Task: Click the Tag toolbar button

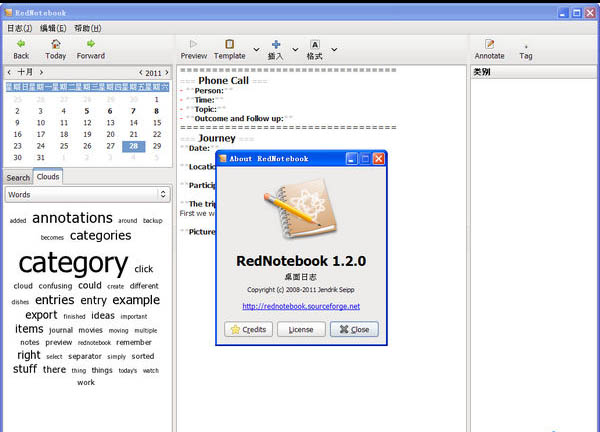Action: 526,51
